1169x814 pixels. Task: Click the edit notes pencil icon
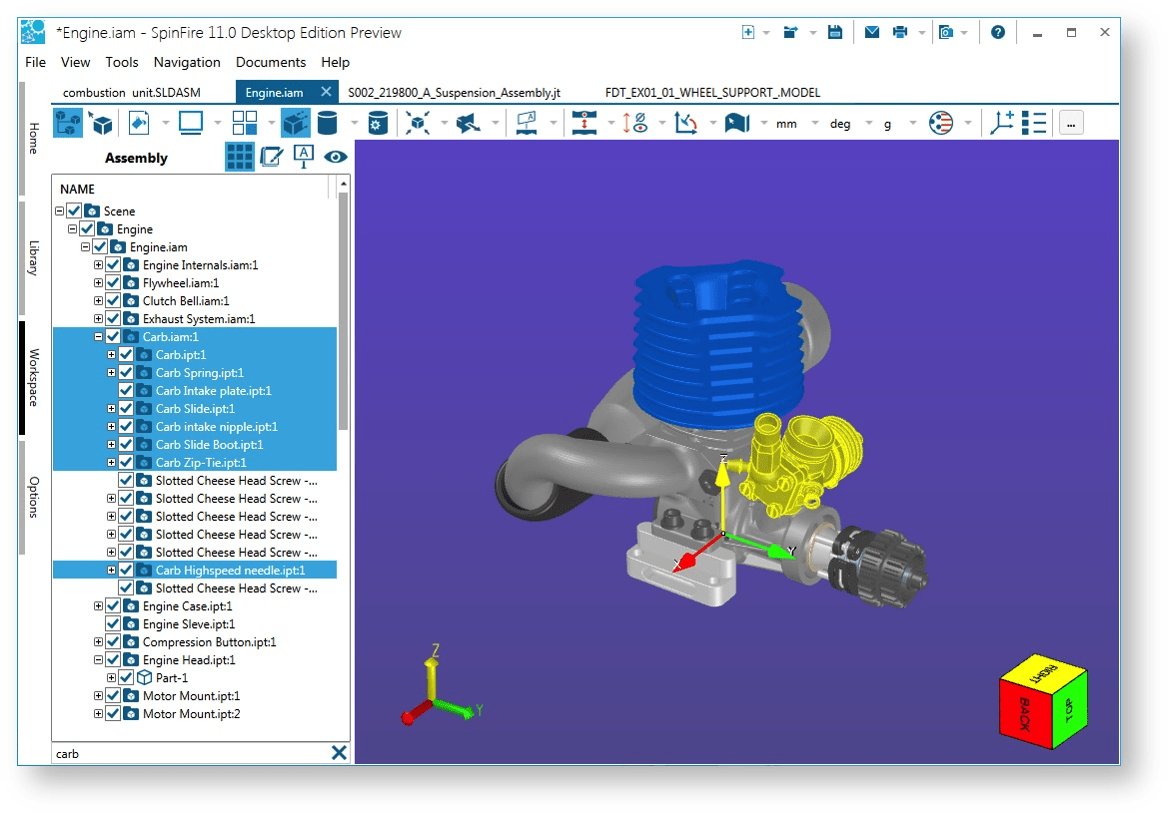(271, 157)
